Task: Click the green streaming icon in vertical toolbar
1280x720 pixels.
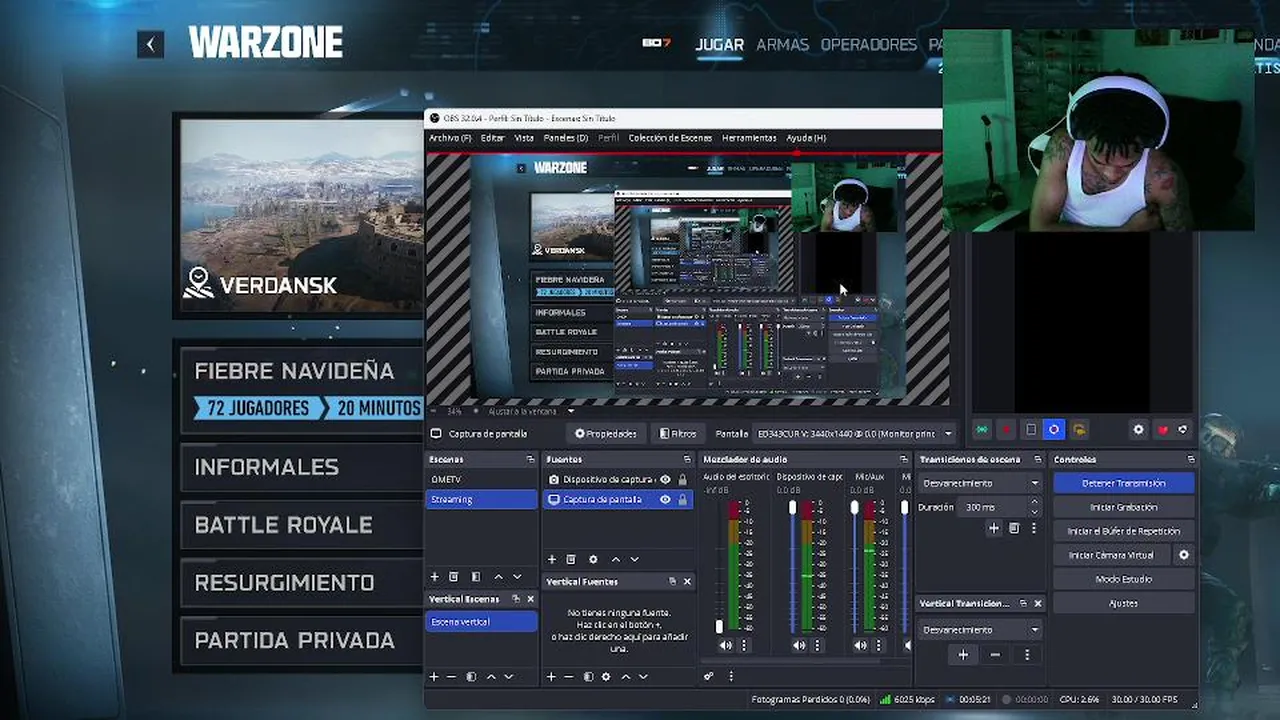Action: click(x=982, y=429)
